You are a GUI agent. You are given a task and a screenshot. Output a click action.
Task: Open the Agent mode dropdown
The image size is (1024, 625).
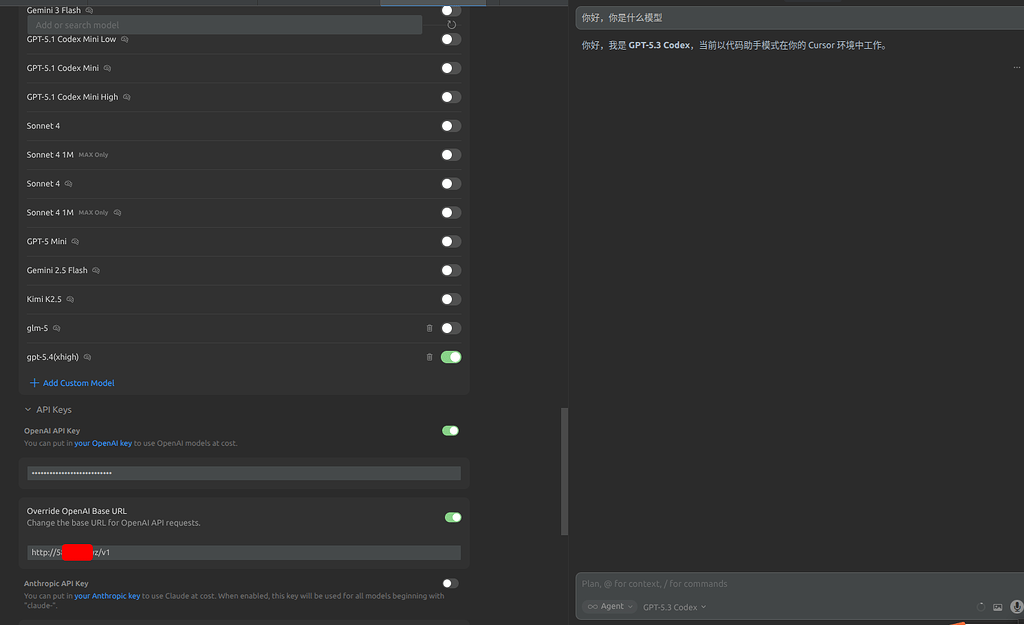(x=609, y=607)
